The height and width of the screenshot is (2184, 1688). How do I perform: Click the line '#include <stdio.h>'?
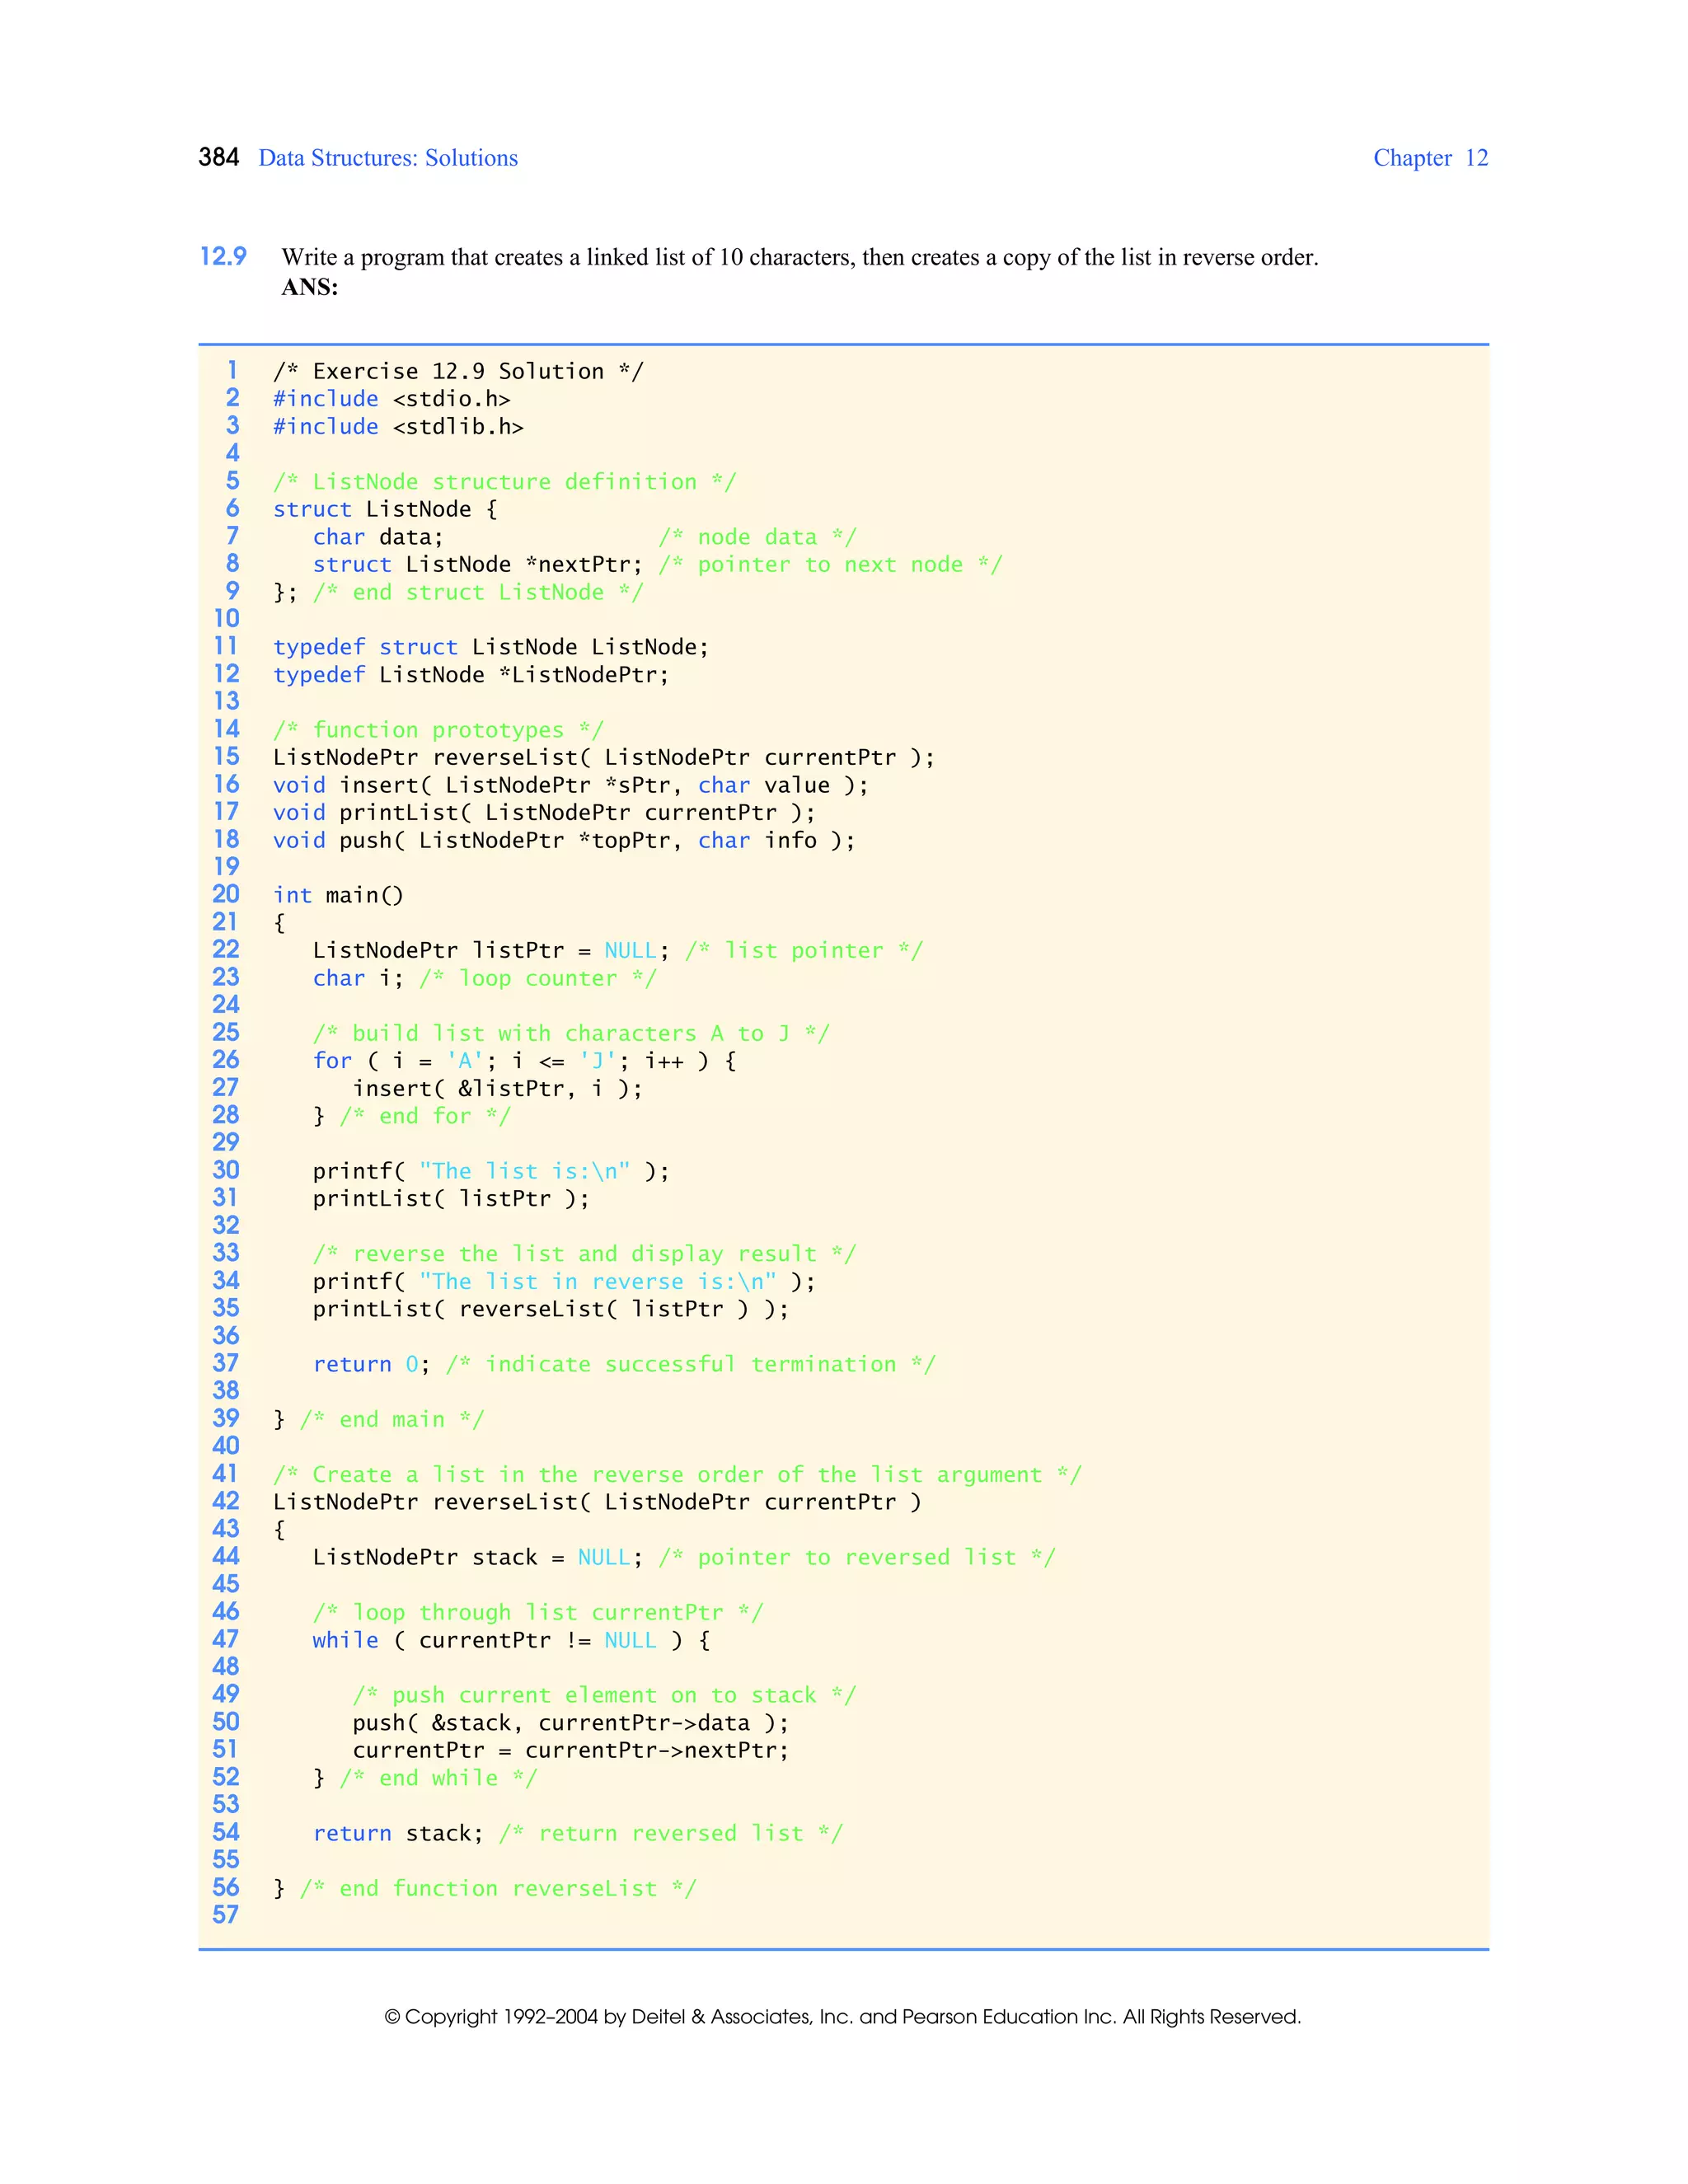[392, 399]
